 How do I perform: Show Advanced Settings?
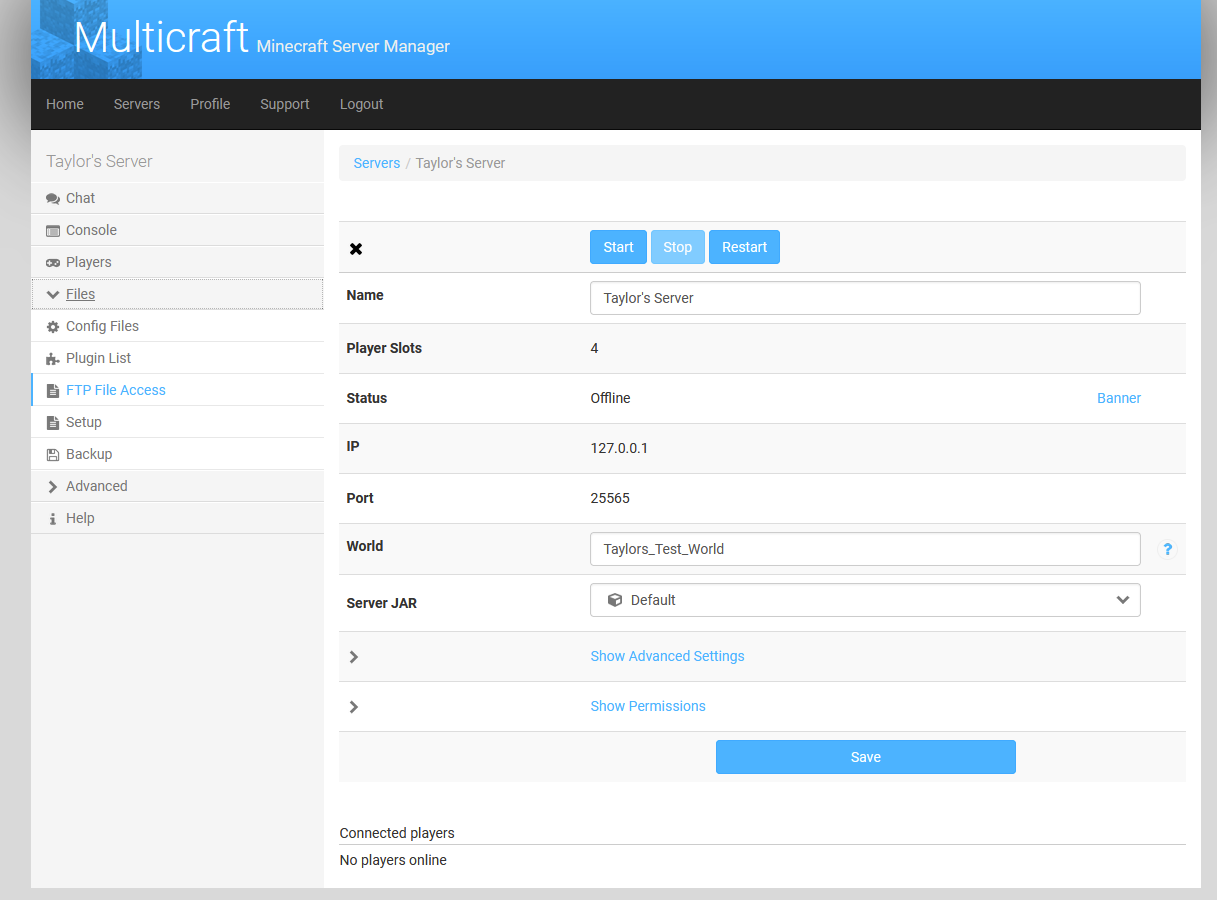667,656
